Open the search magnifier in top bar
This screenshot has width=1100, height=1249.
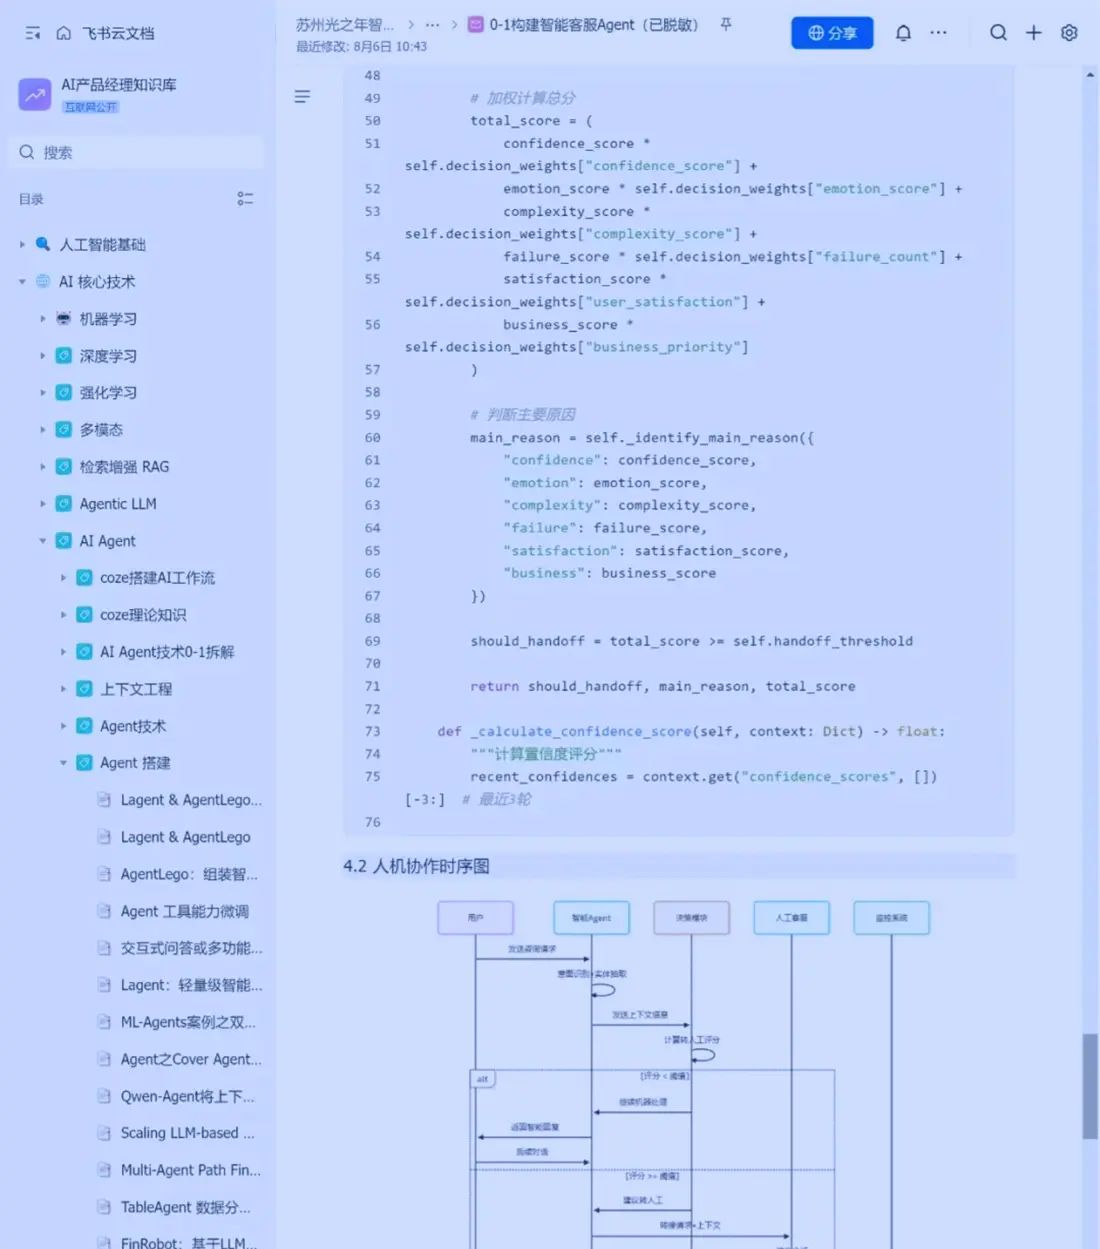point(998,33)
